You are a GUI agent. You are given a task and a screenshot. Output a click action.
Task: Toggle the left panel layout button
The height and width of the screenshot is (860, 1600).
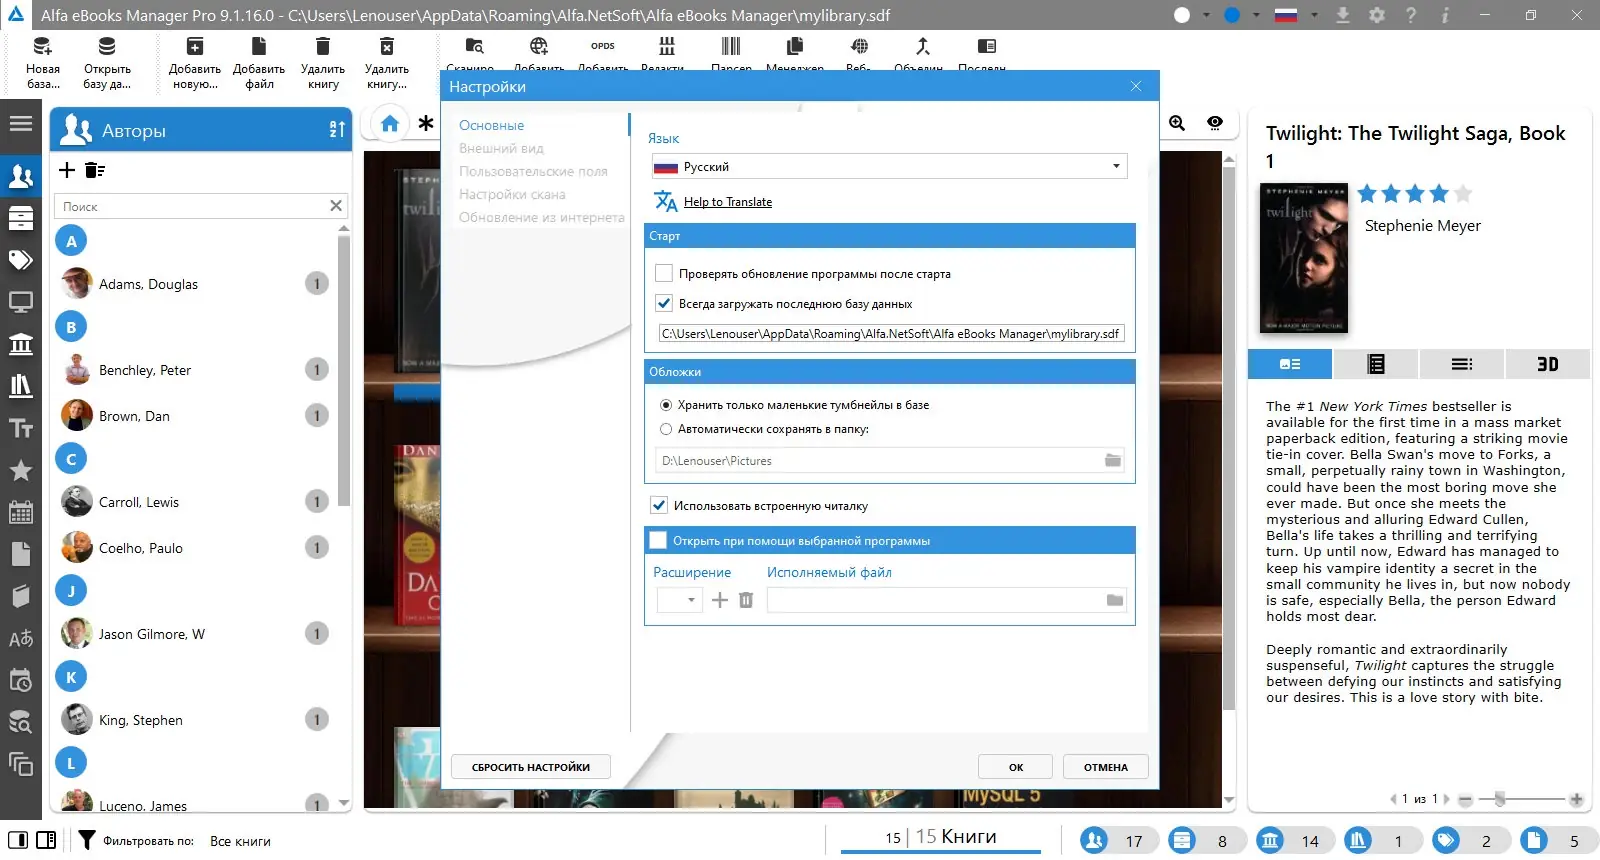point(18,840)
